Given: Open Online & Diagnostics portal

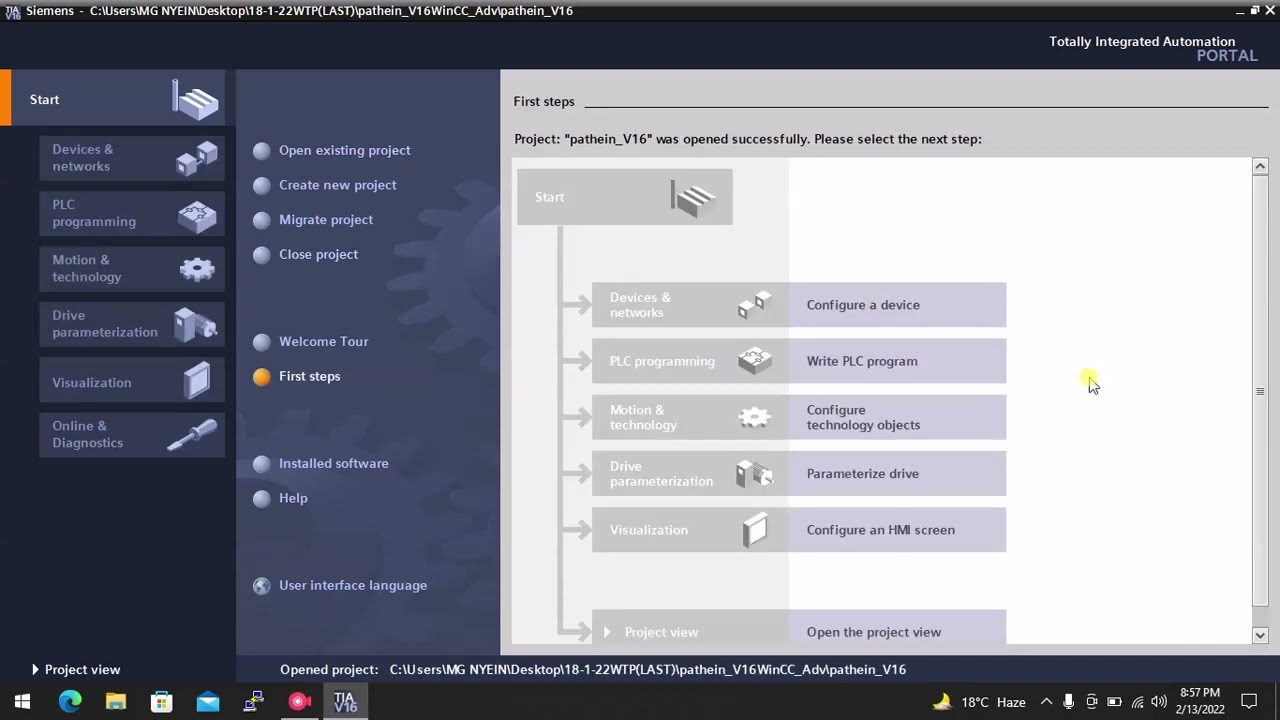Looking at the screenshot, I should click(132, 435).
